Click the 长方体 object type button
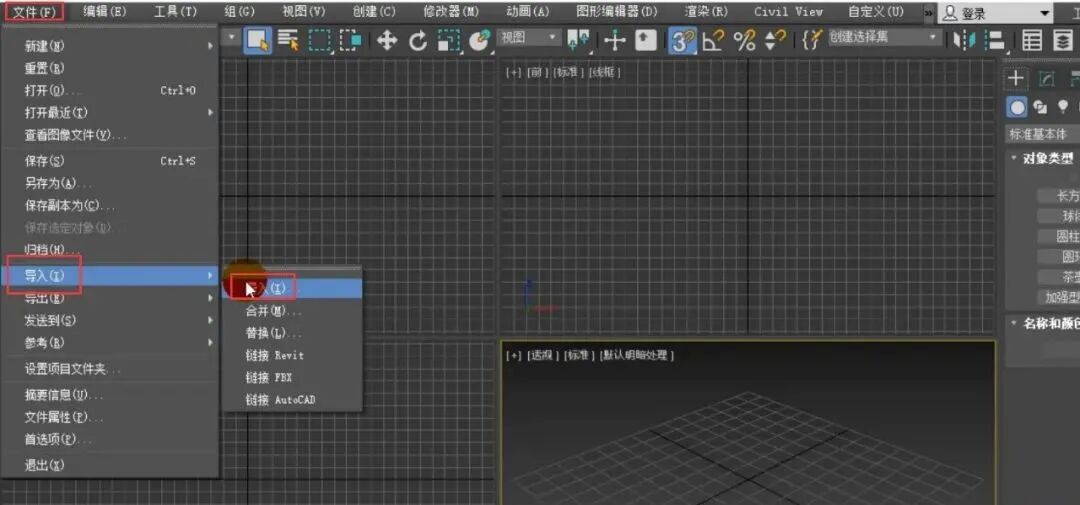The height and width of the screenshot is (505, 1080). tap(1059, 196)
